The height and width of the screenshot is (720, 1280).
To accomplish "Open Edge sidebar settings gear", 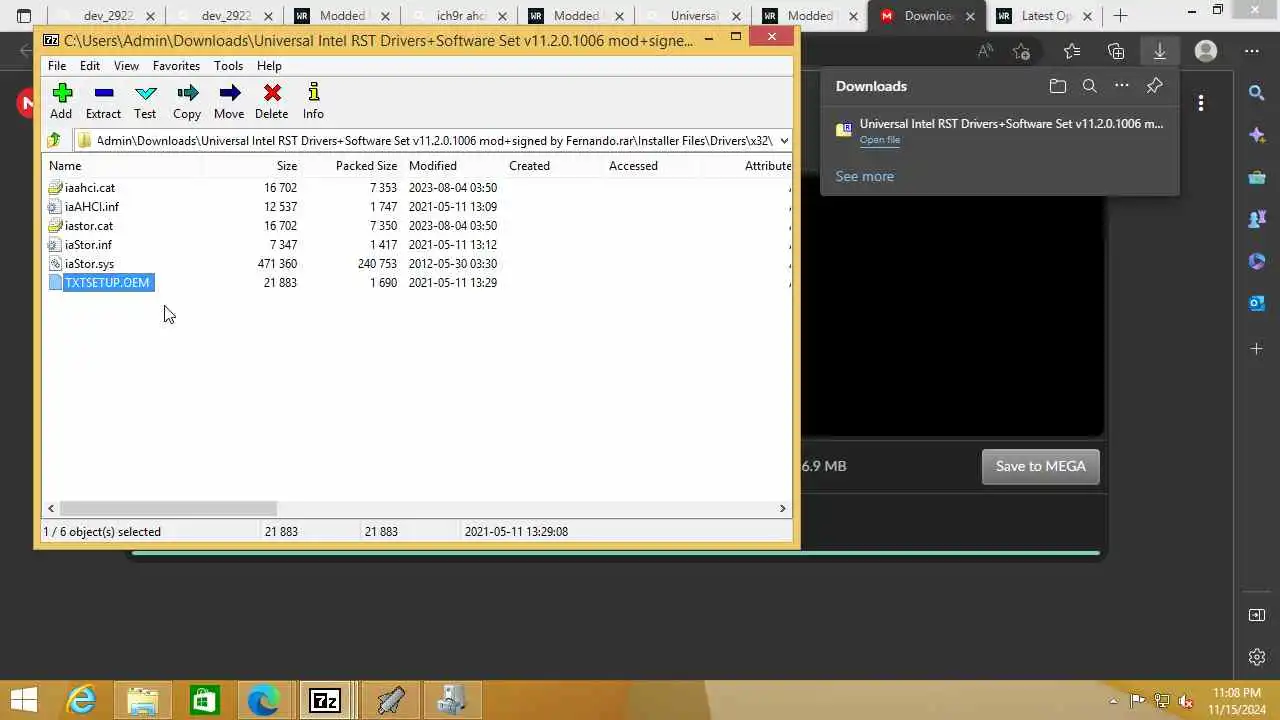I will [1257, 657].
